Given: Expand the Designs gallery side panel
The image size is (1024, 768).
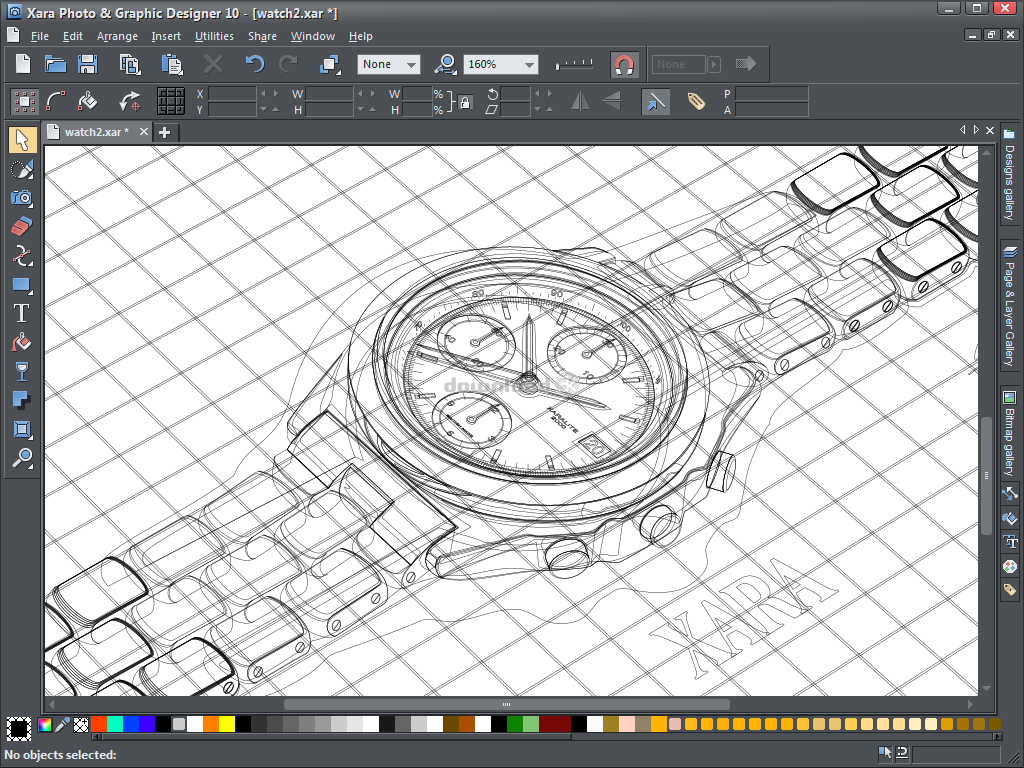Looking at the screenshot, I should click(x=1010, y=180).
